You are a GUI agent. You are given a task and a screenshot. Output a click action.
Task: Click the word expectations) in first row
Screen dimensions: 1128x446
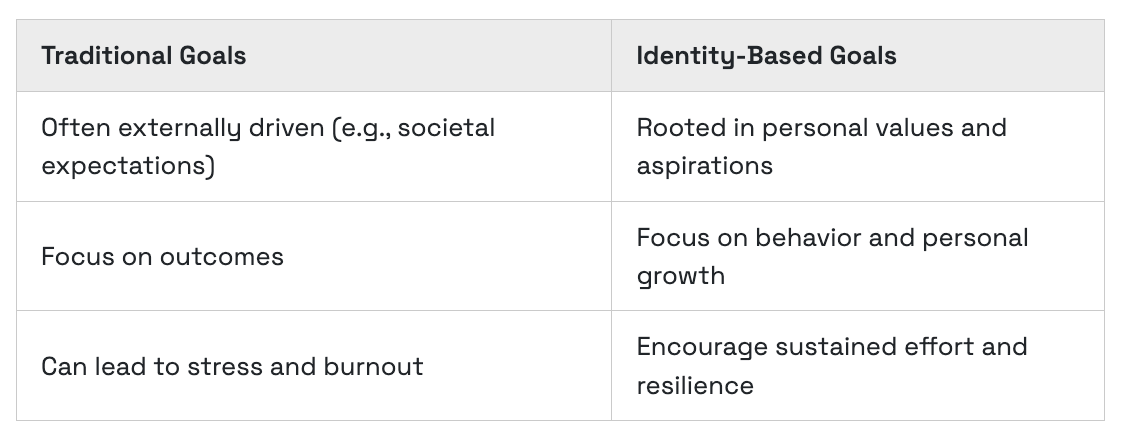coord(128,166)
